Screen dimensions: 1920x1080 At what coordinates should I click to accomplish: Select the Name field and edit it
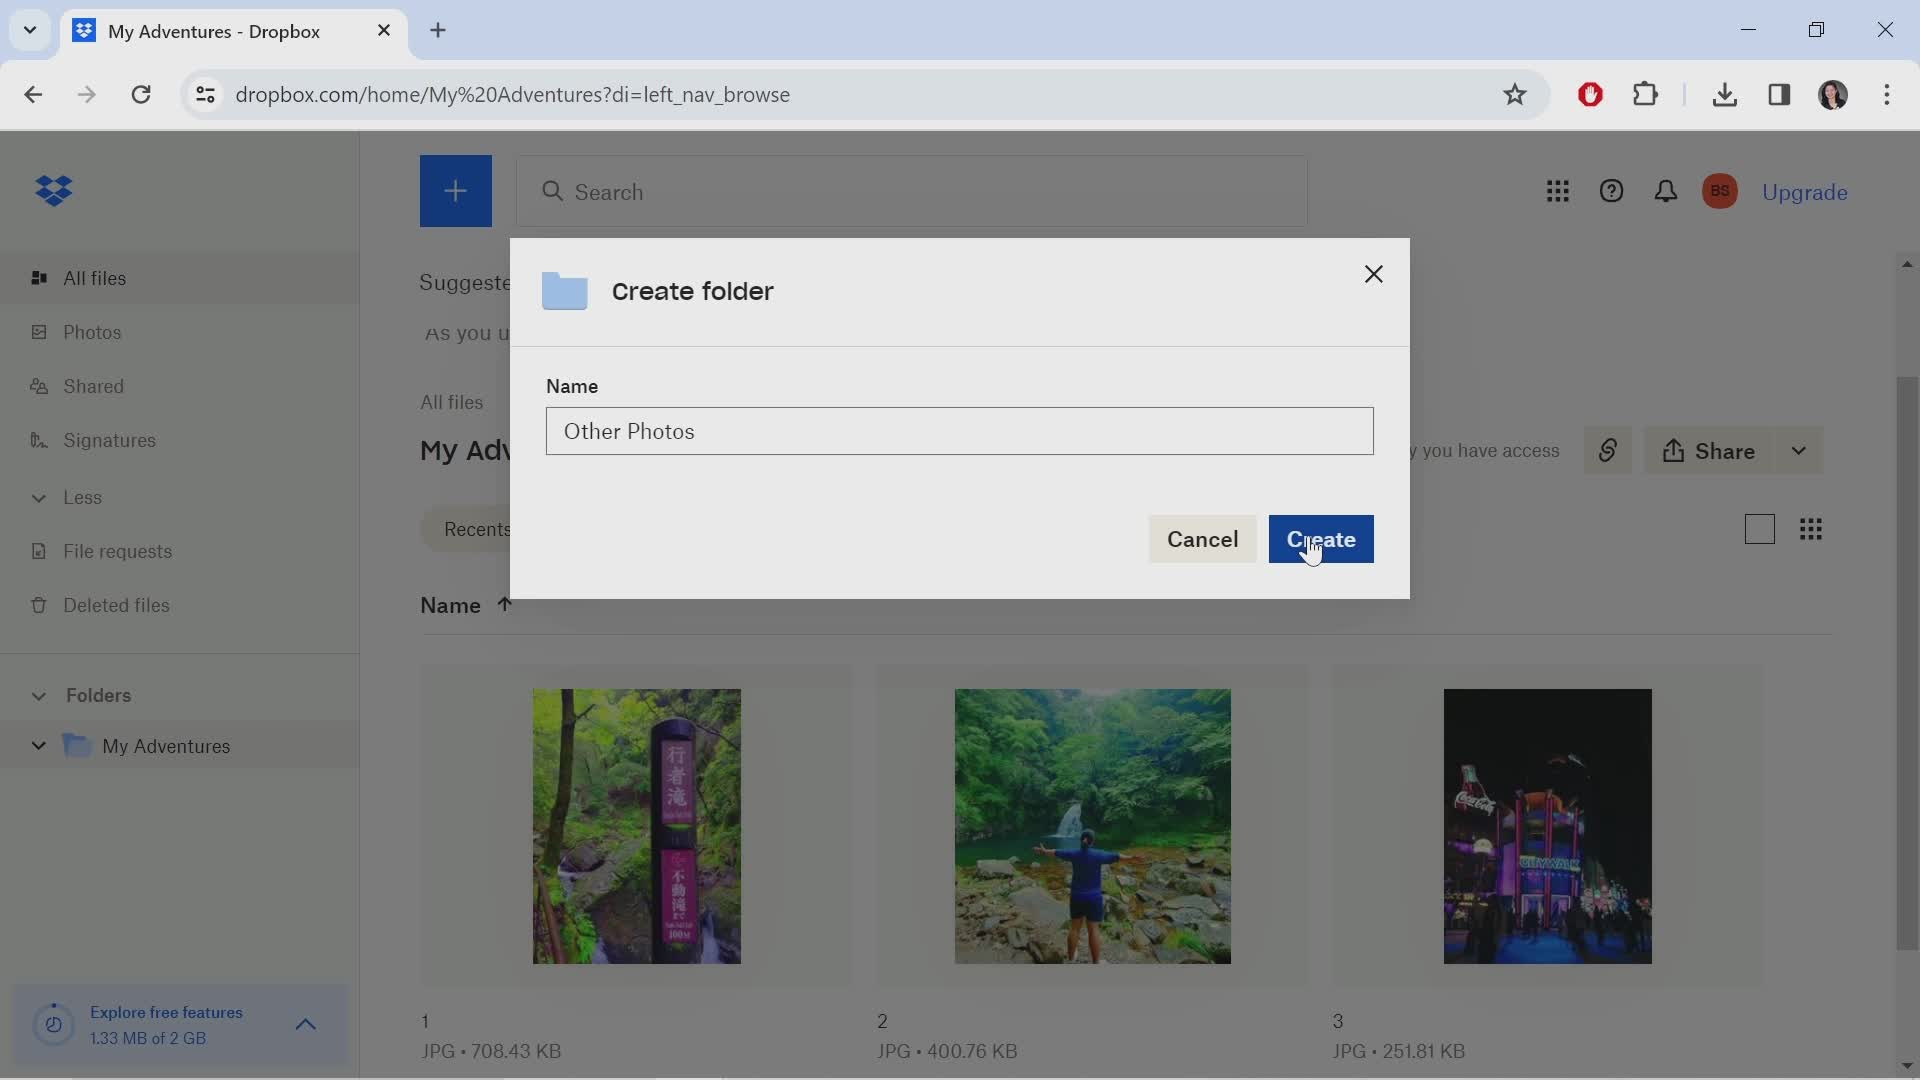pyautogui.click(x=960, y=431)
